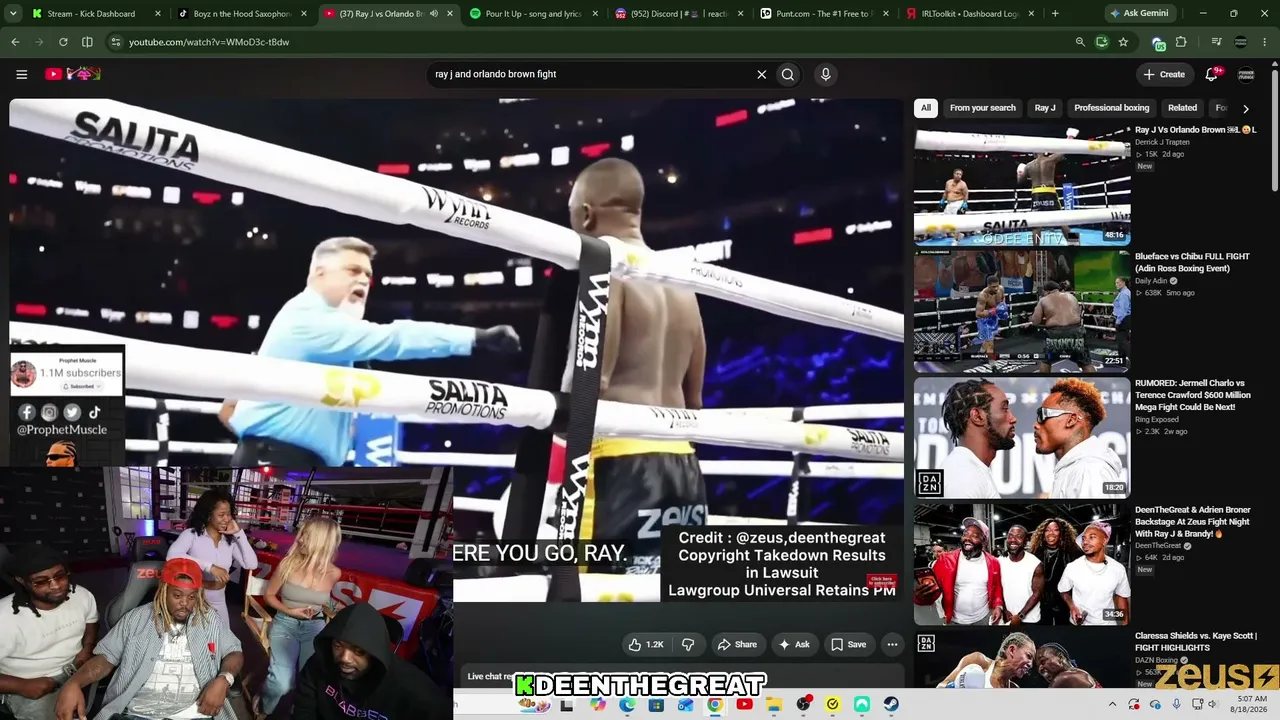Click the search field containing 'ray j and orlando brown fight'
The width and height of the screenshot is (1280, 720).
pos(590,74)
